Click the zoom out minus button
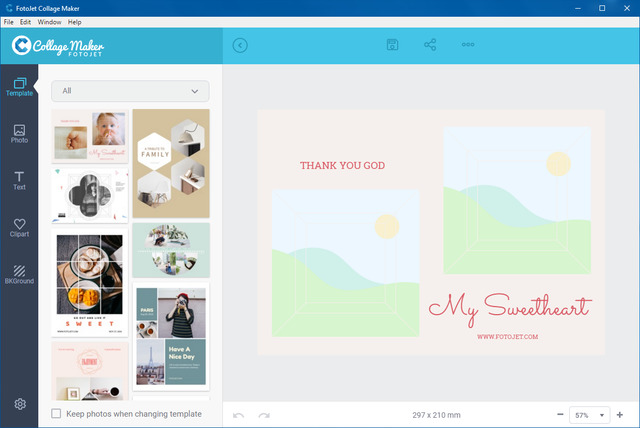 pos(559,414)
